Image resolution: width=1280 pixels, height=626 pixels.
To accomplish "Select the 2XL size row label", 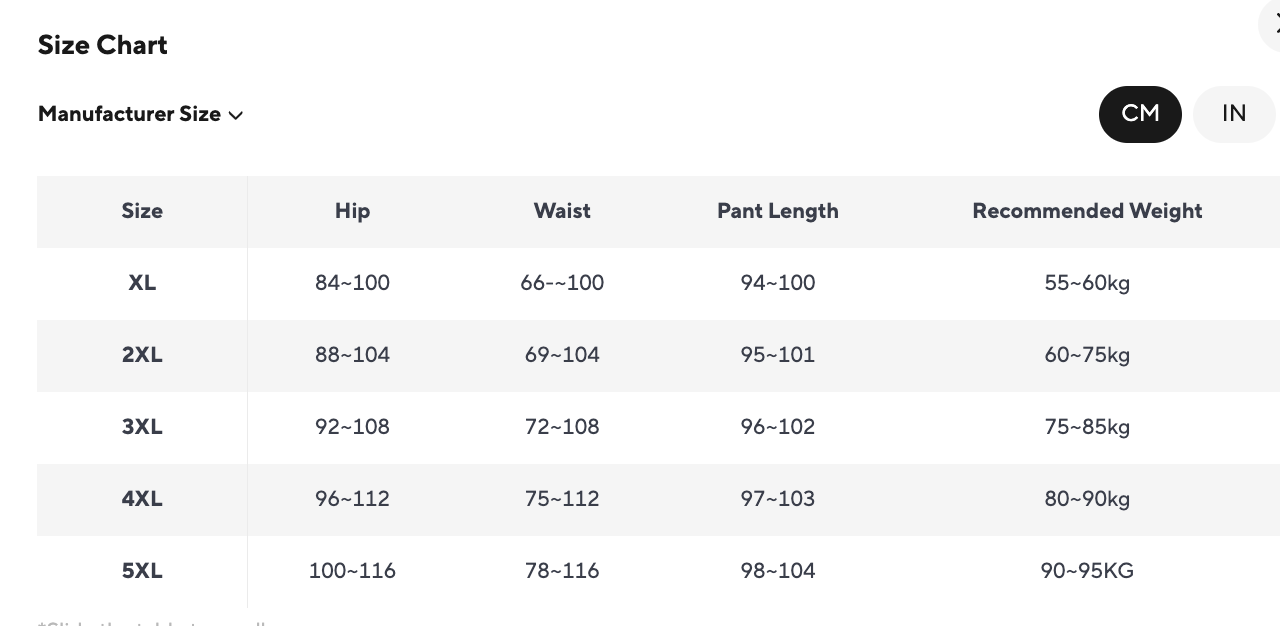I will click(142, 355).
